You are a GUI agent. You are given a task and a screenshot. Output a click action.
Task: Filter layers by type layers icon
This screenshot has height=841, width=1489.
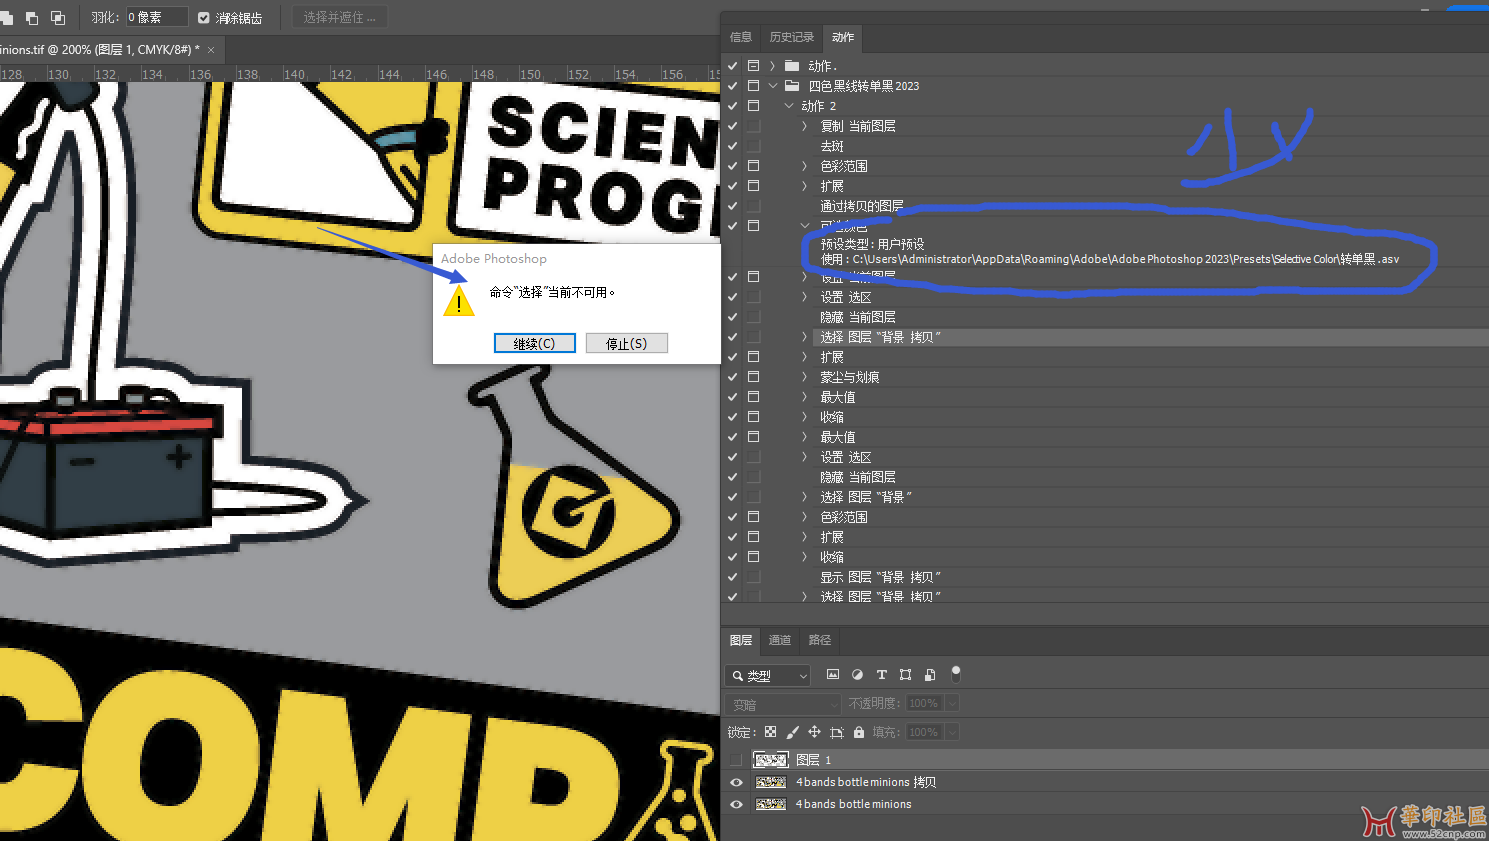[881, 675]
